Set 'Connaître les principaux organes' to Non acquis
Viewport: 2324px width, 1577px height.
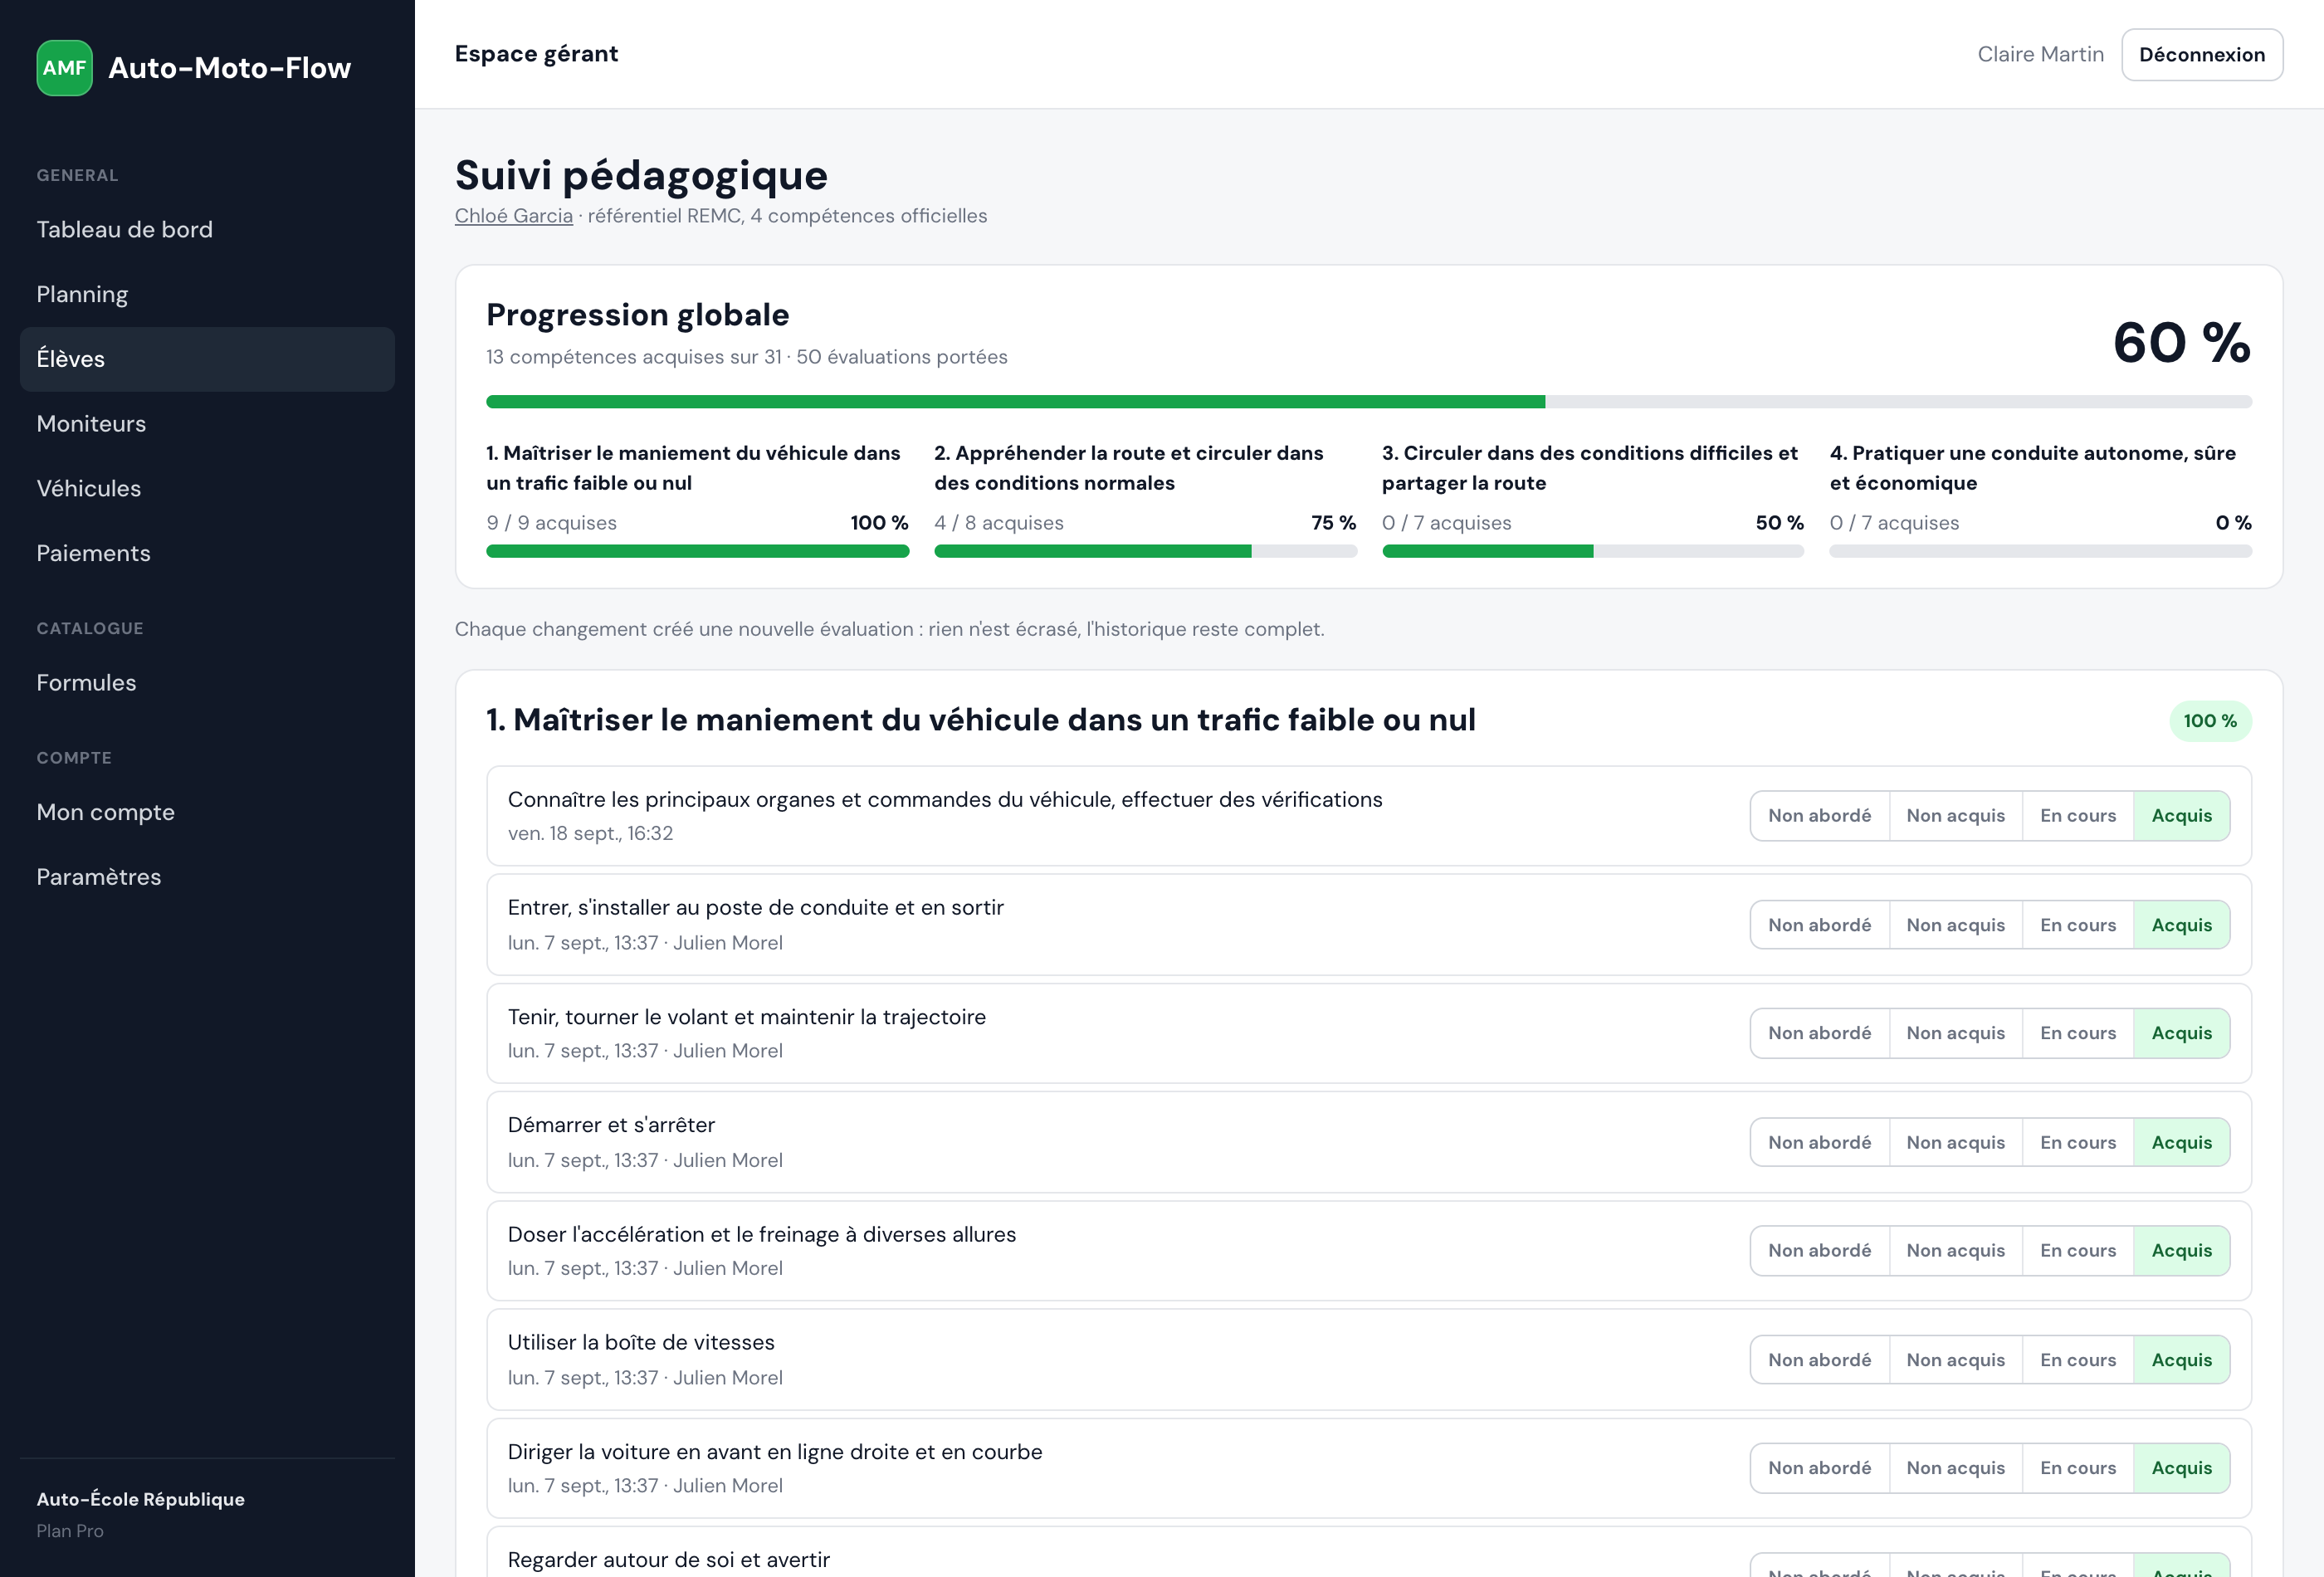click(x=1955, y=816)
